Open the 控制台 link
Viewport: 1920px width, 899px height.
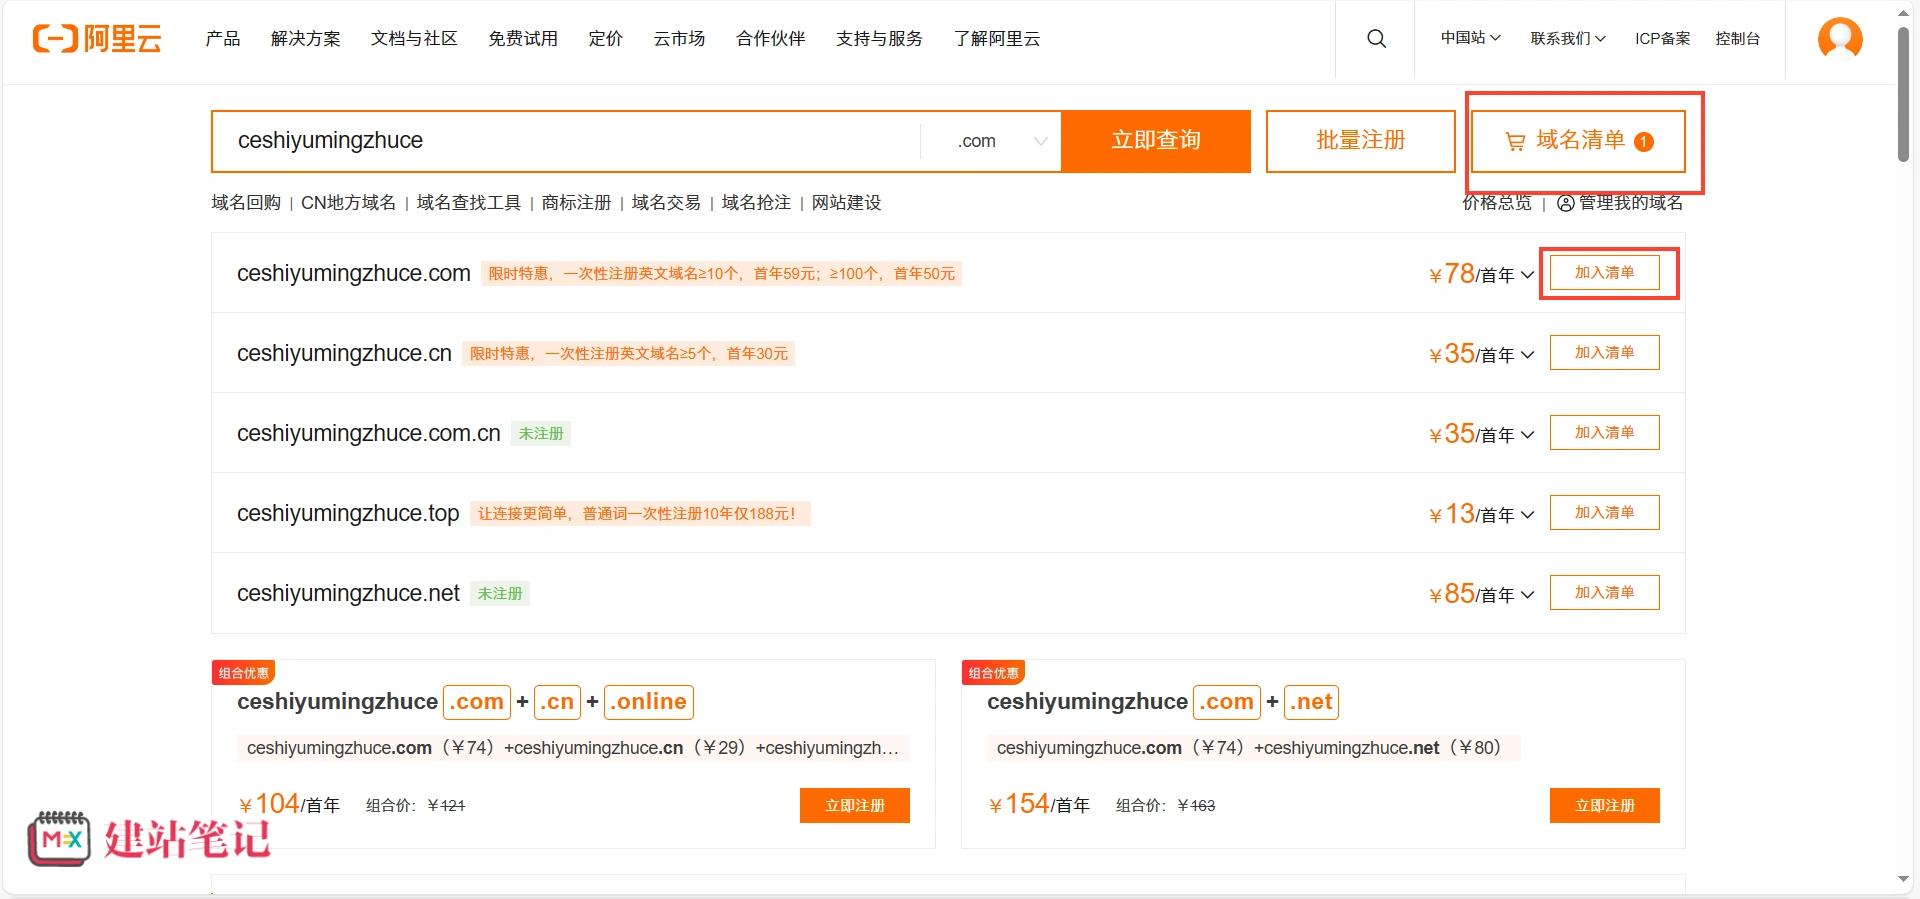click(1738, 39)
